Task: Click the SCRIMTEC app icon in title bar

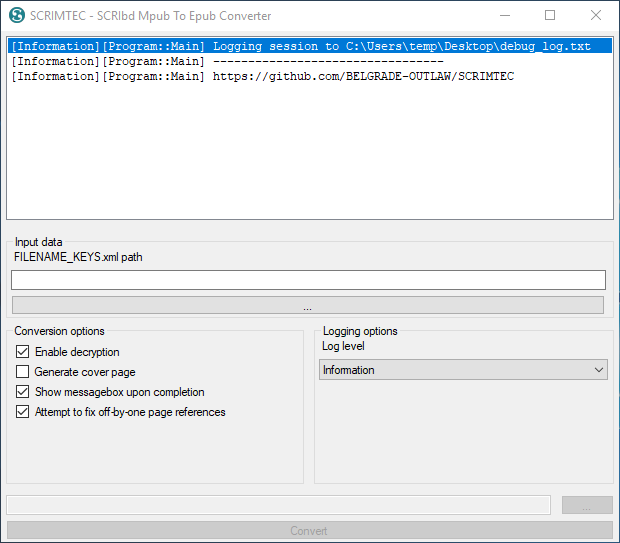Action: [17, 15]
